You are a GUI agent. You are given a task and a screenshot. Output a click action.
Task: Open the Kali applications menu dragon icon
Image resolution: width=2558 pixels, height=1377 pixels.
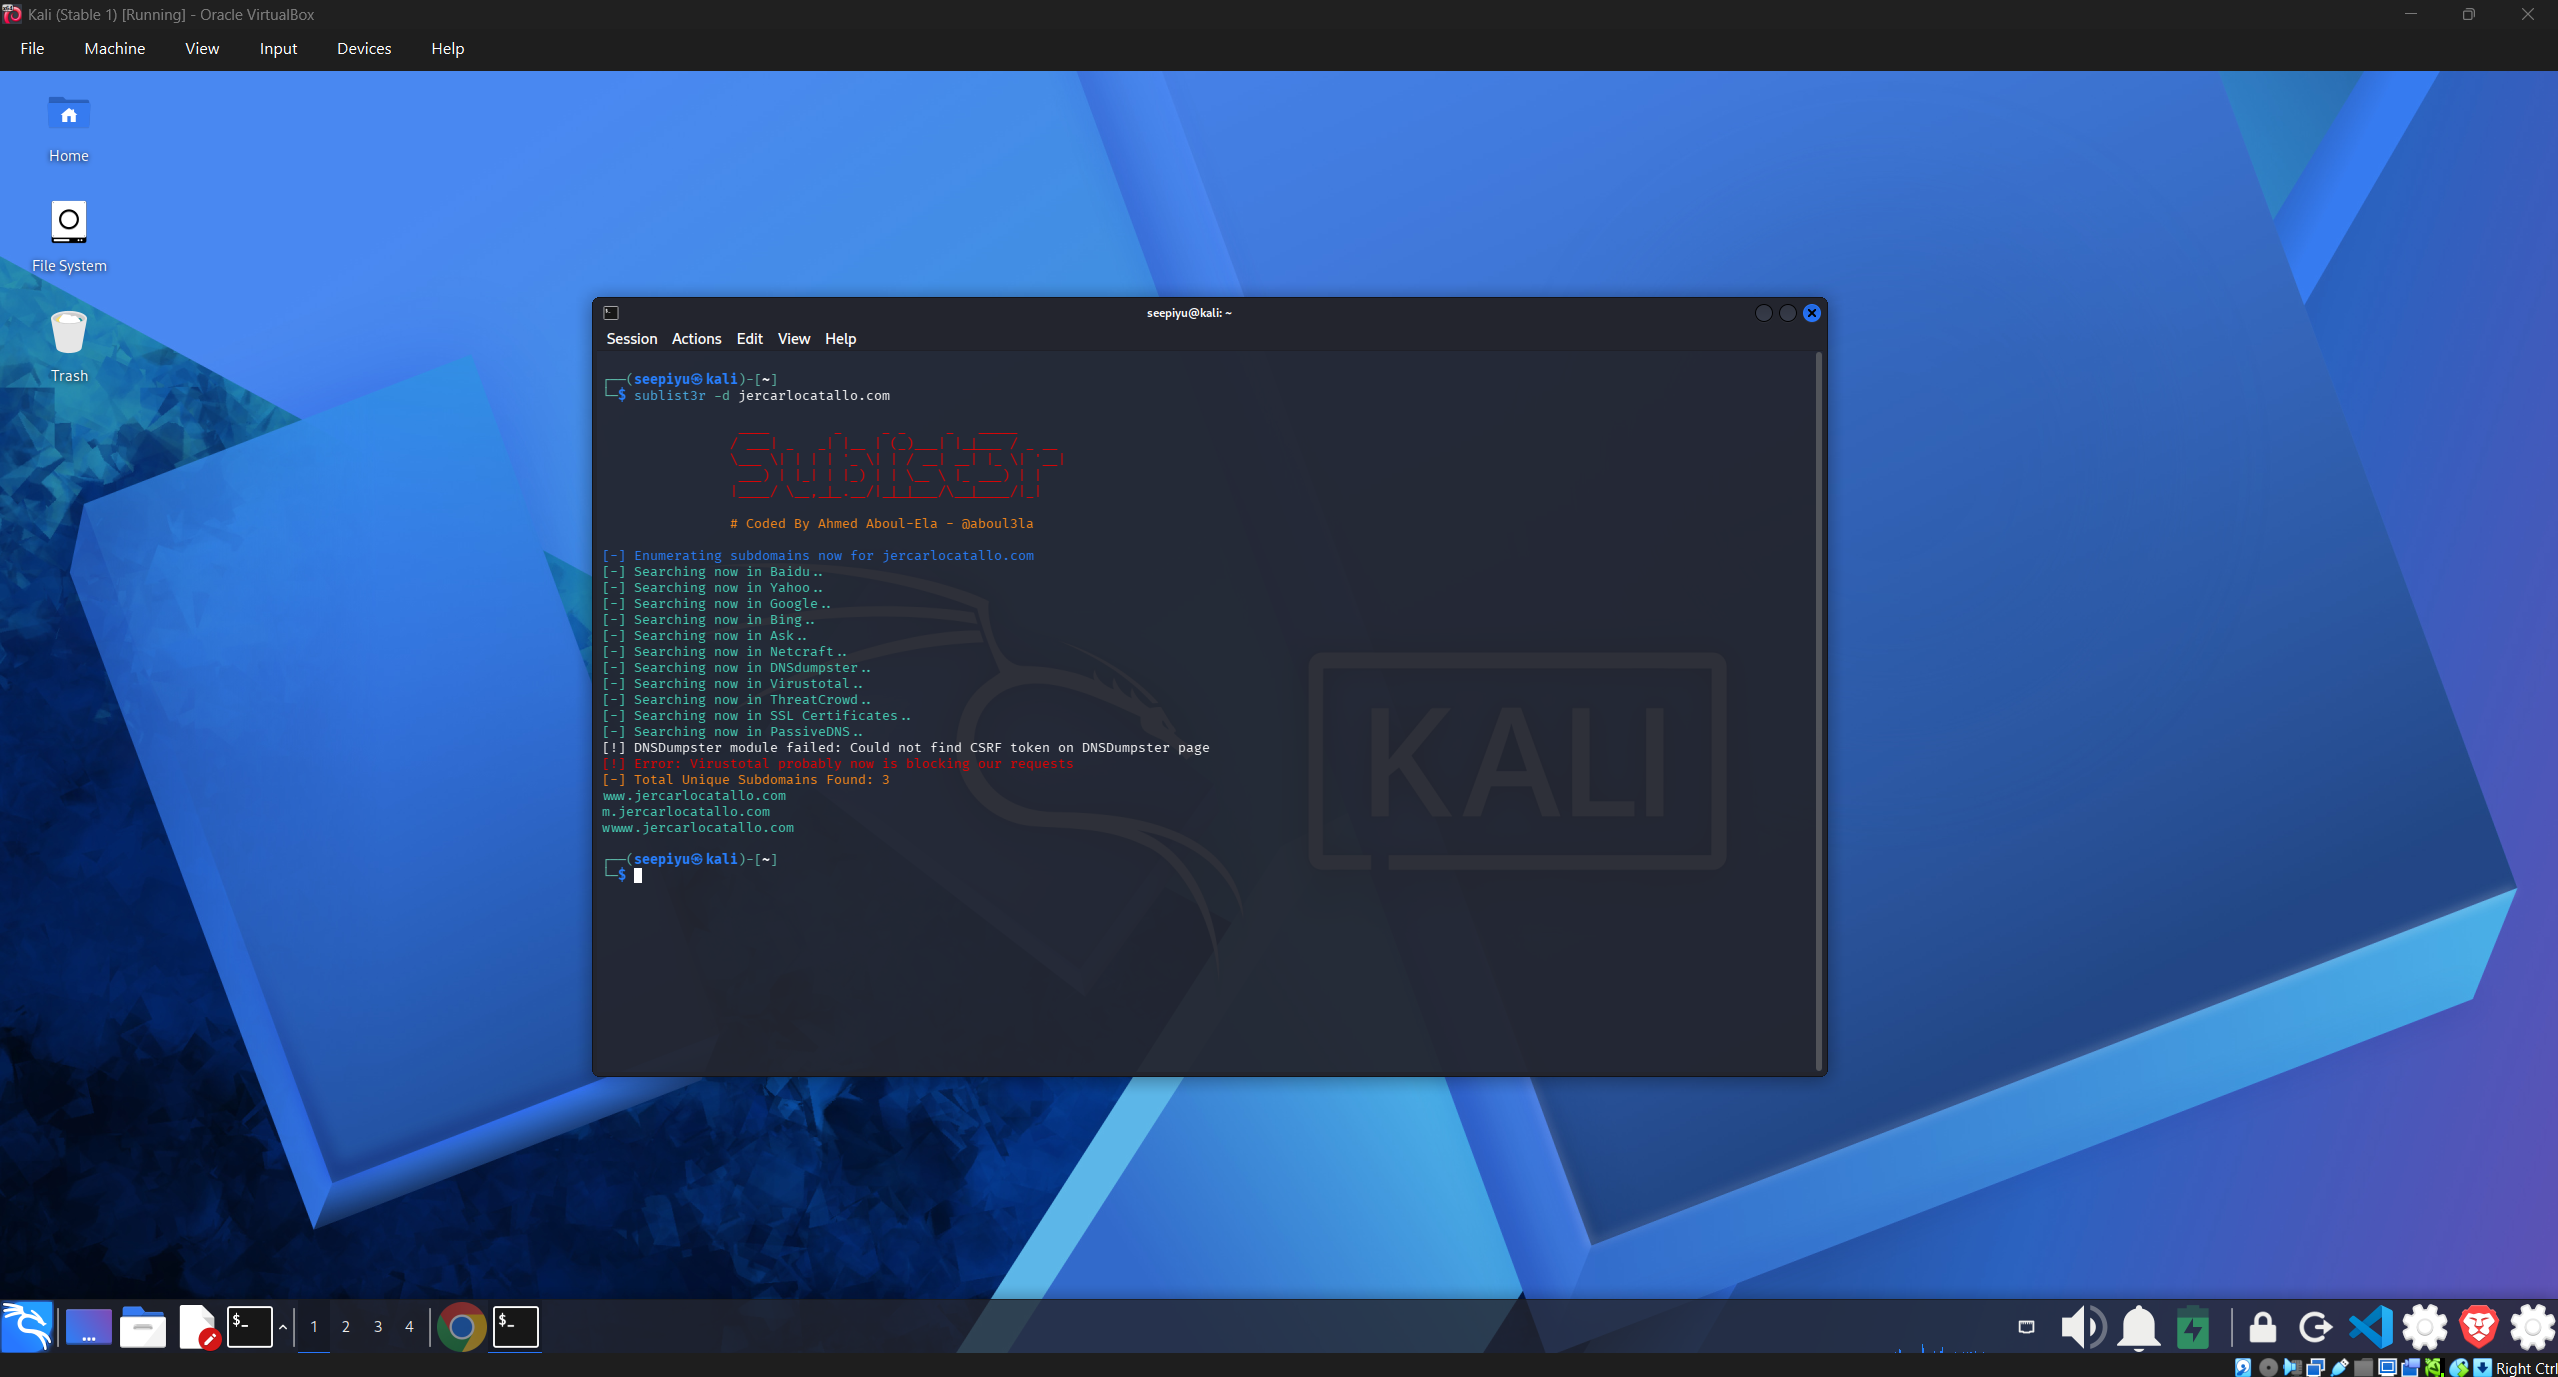point(27,1327)
